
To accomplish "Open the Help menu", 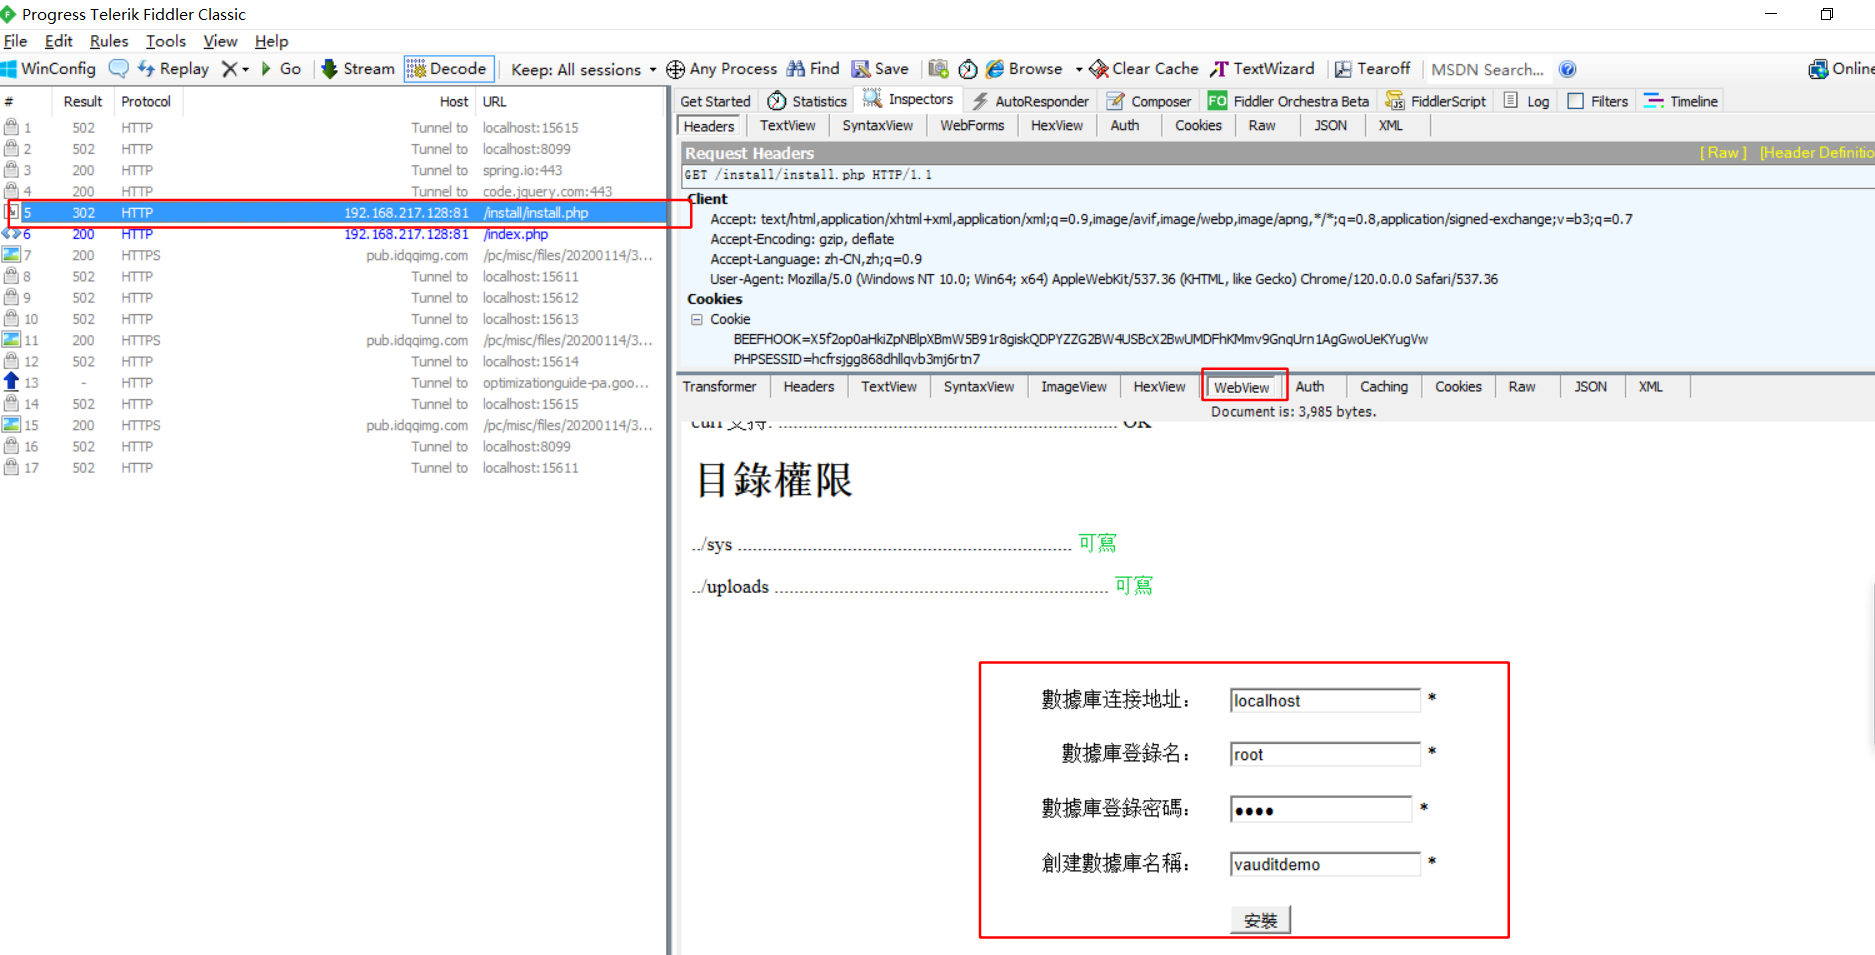I will point(271,41).
